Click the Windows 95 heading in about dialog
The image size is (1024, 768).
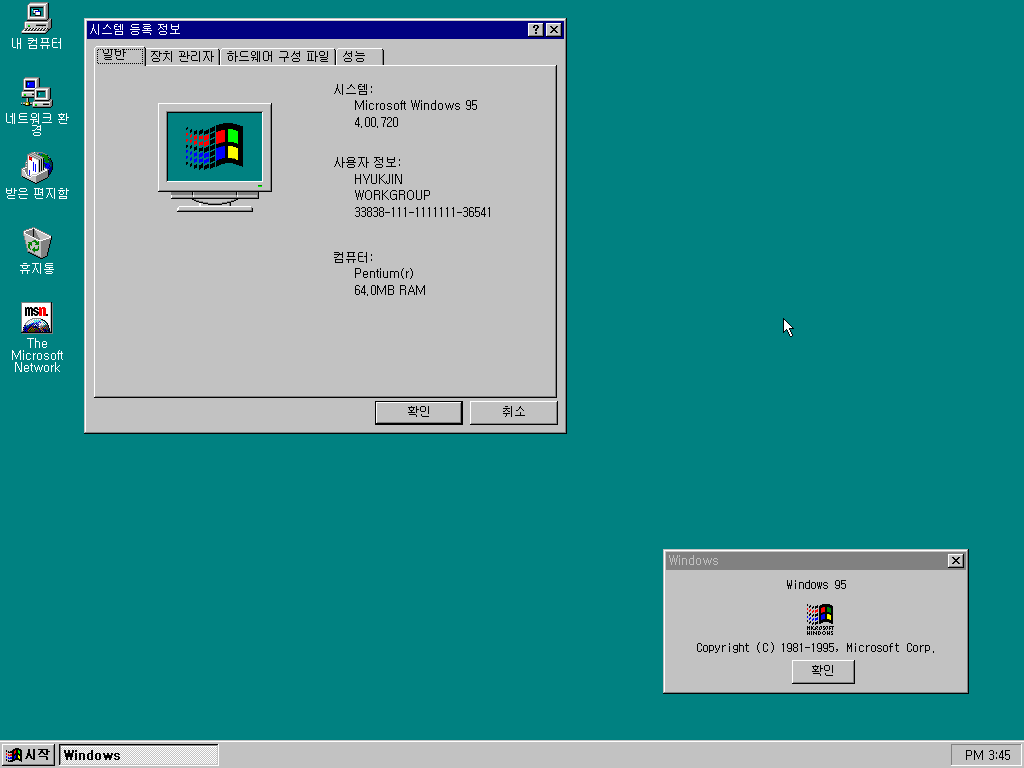point(816,584)
